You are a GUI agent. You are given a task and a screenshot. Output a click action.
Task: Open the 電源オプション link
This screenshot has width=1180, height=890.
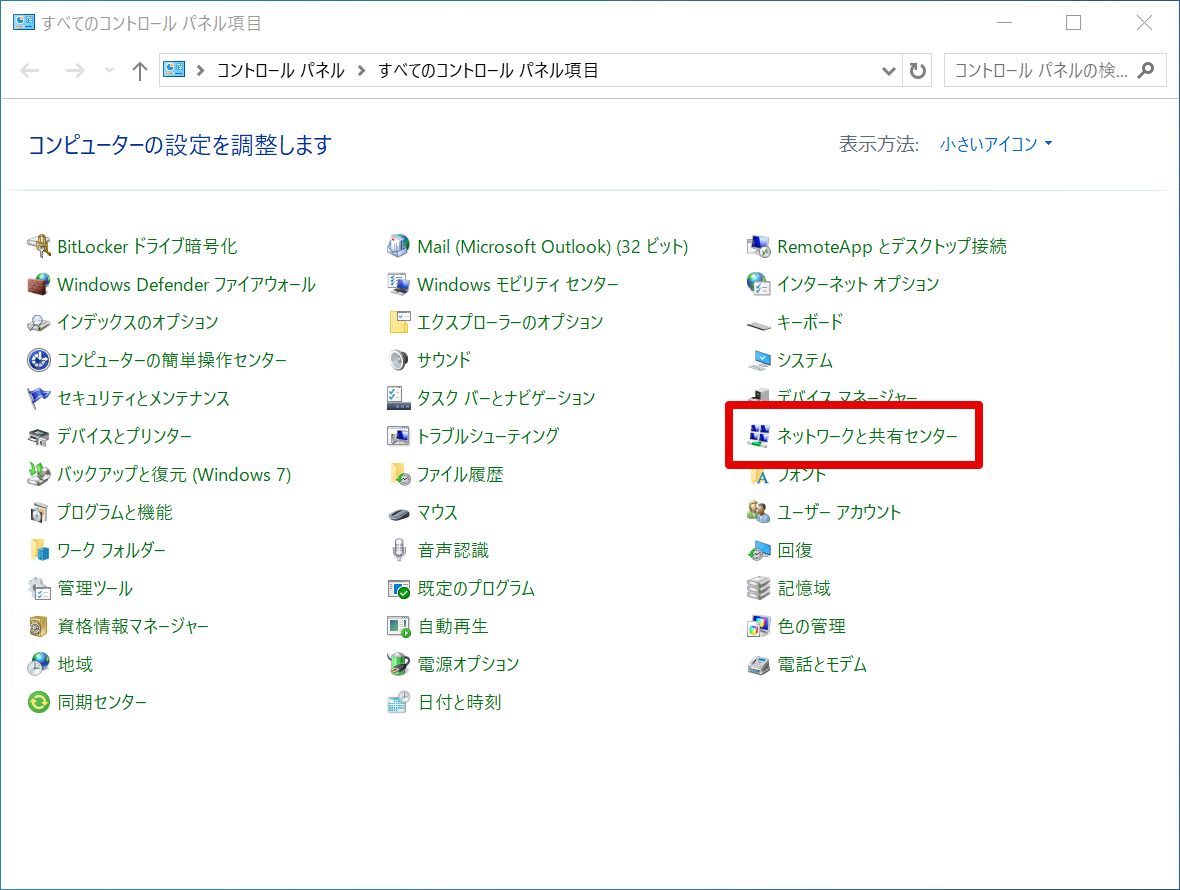click(x=468, y=664)
